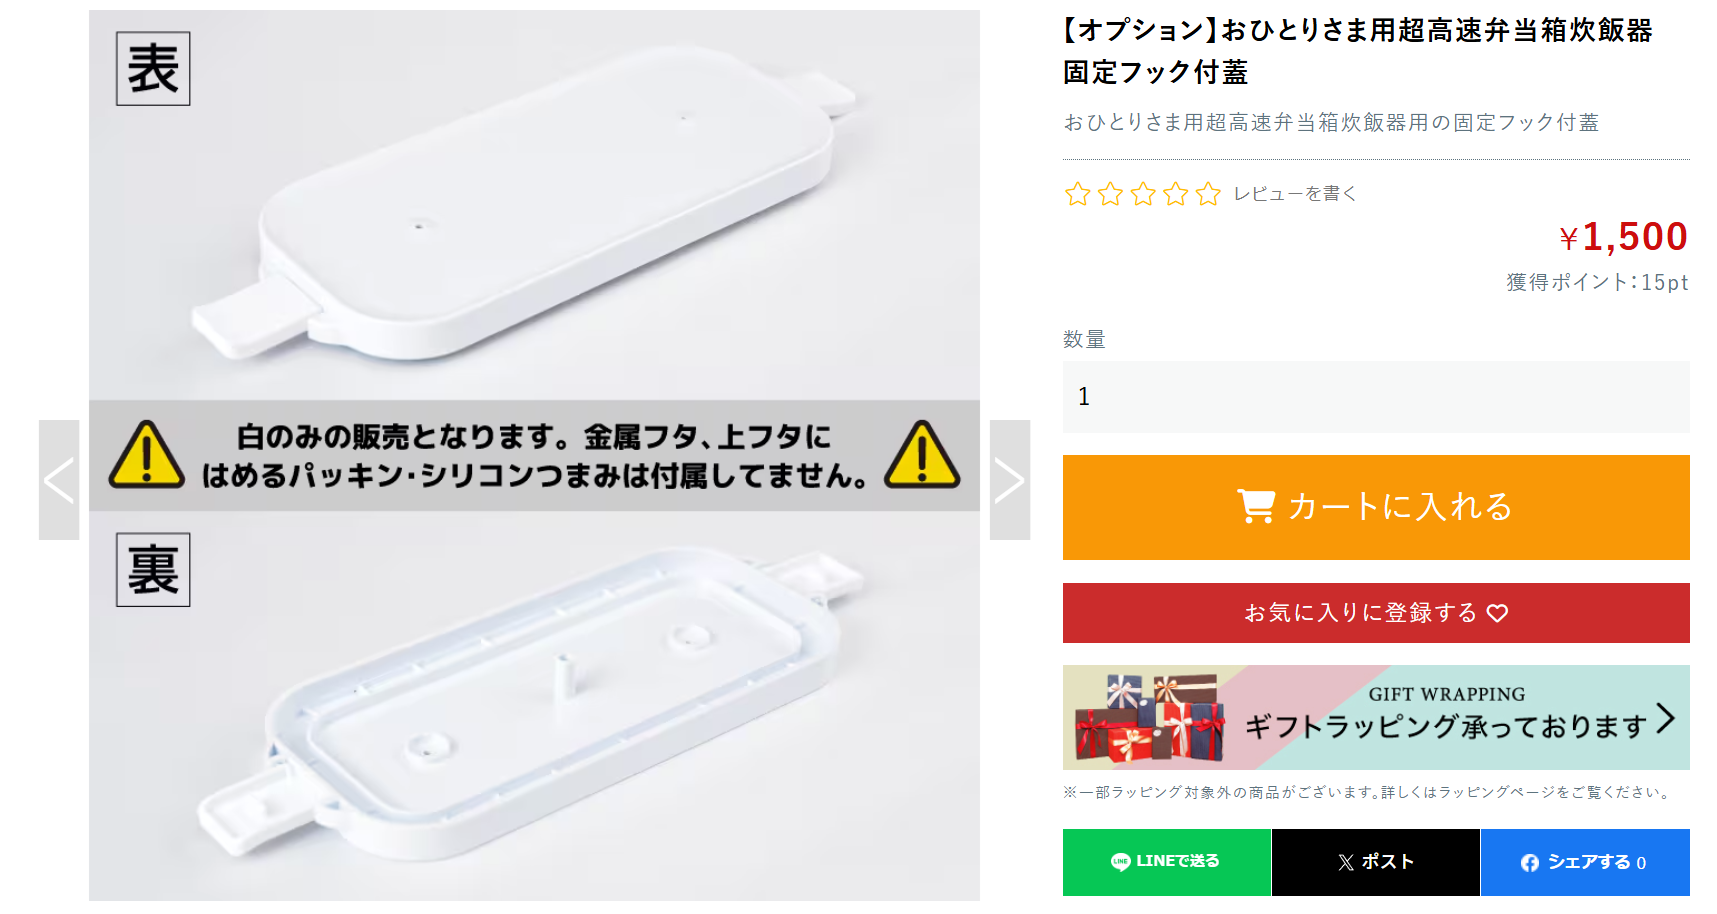This screenshot has height=914, width=1717.
Task: Click the quantity input field
Action: coord(1376,397)
